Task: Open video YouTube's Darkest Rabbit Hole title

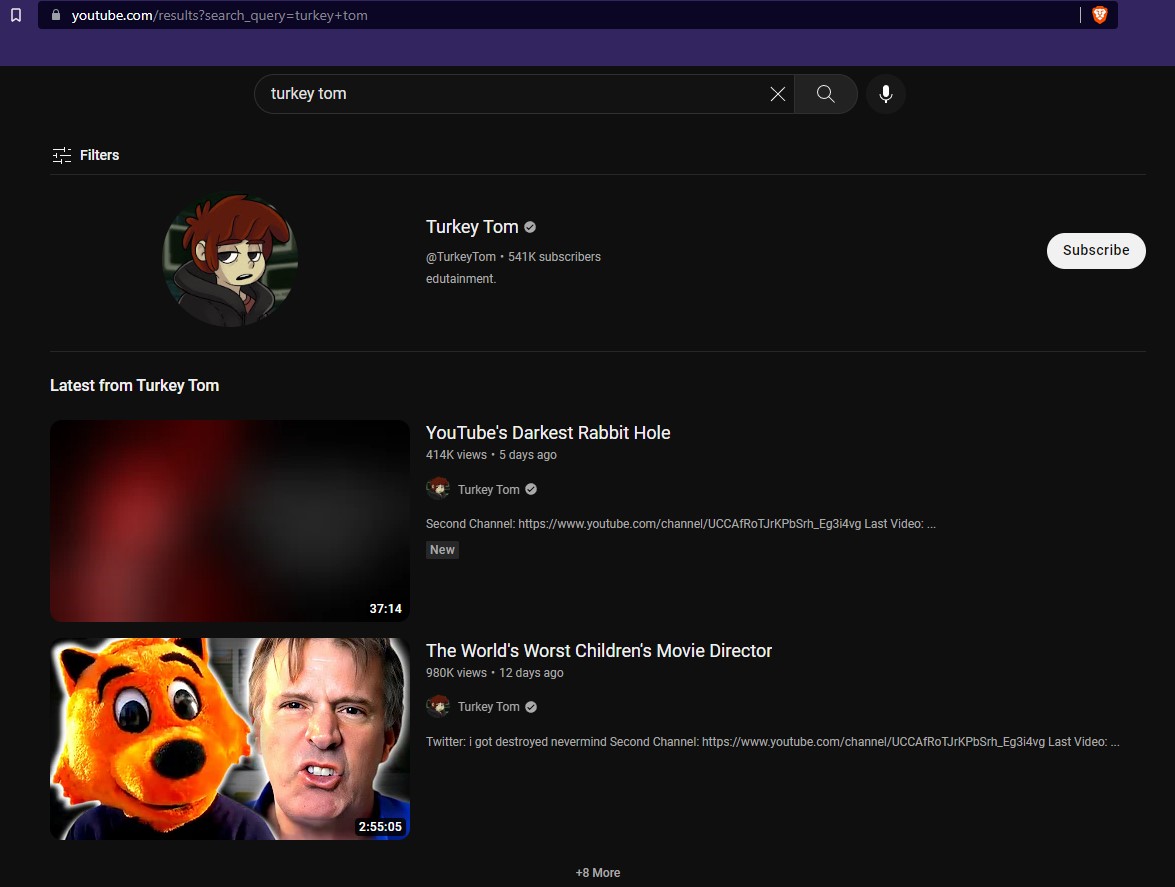Action: pyautogui.click(x=548, y=433)
